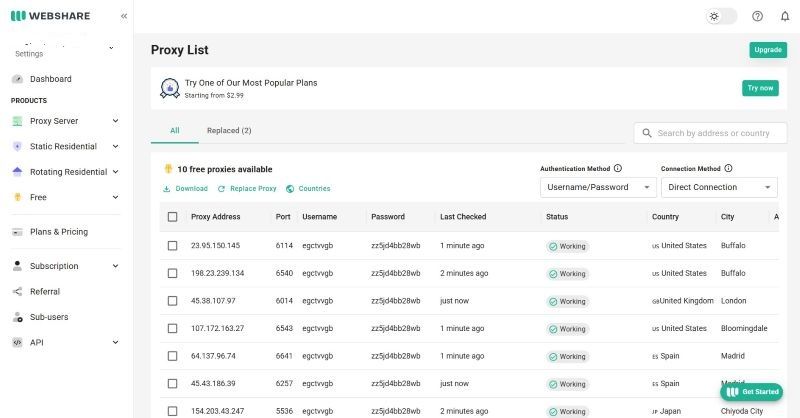Click the Try now button
Screen dimensions: 800x418
760,88
